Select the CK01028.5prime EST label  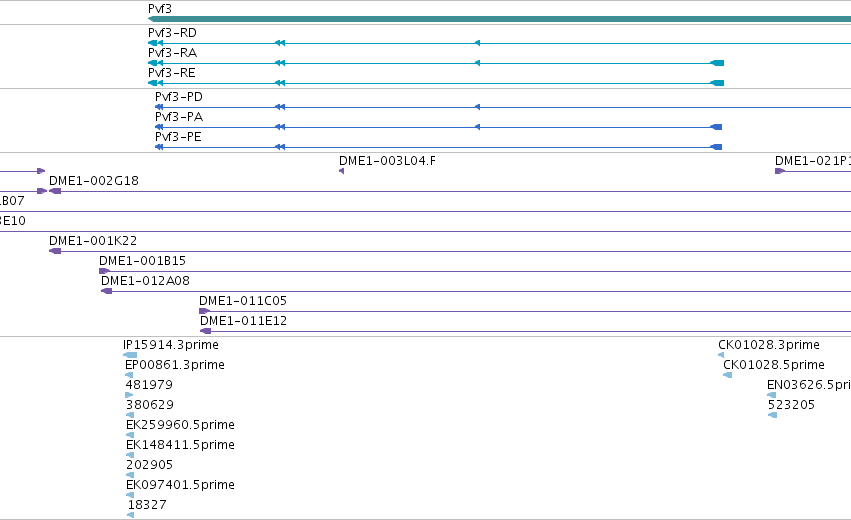pos(774,365)
